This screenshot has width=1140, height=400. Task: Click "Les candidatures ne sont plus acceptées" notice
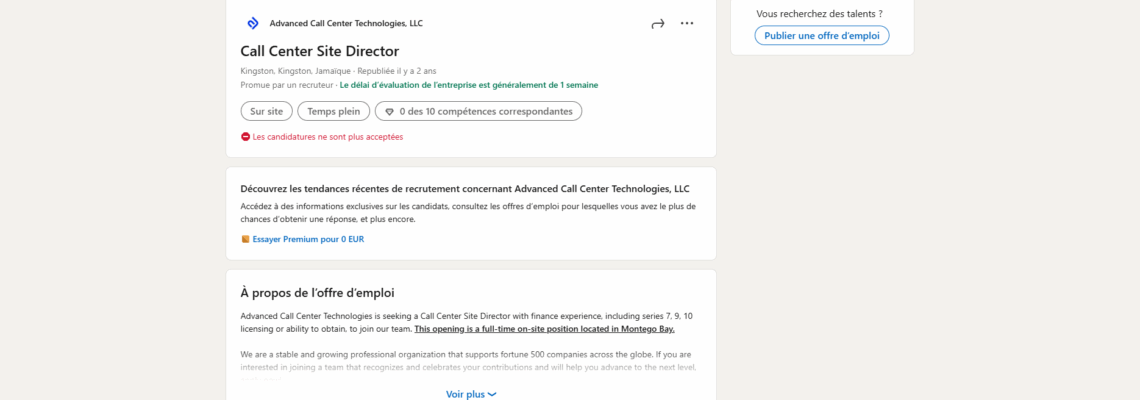coord(328,137)
